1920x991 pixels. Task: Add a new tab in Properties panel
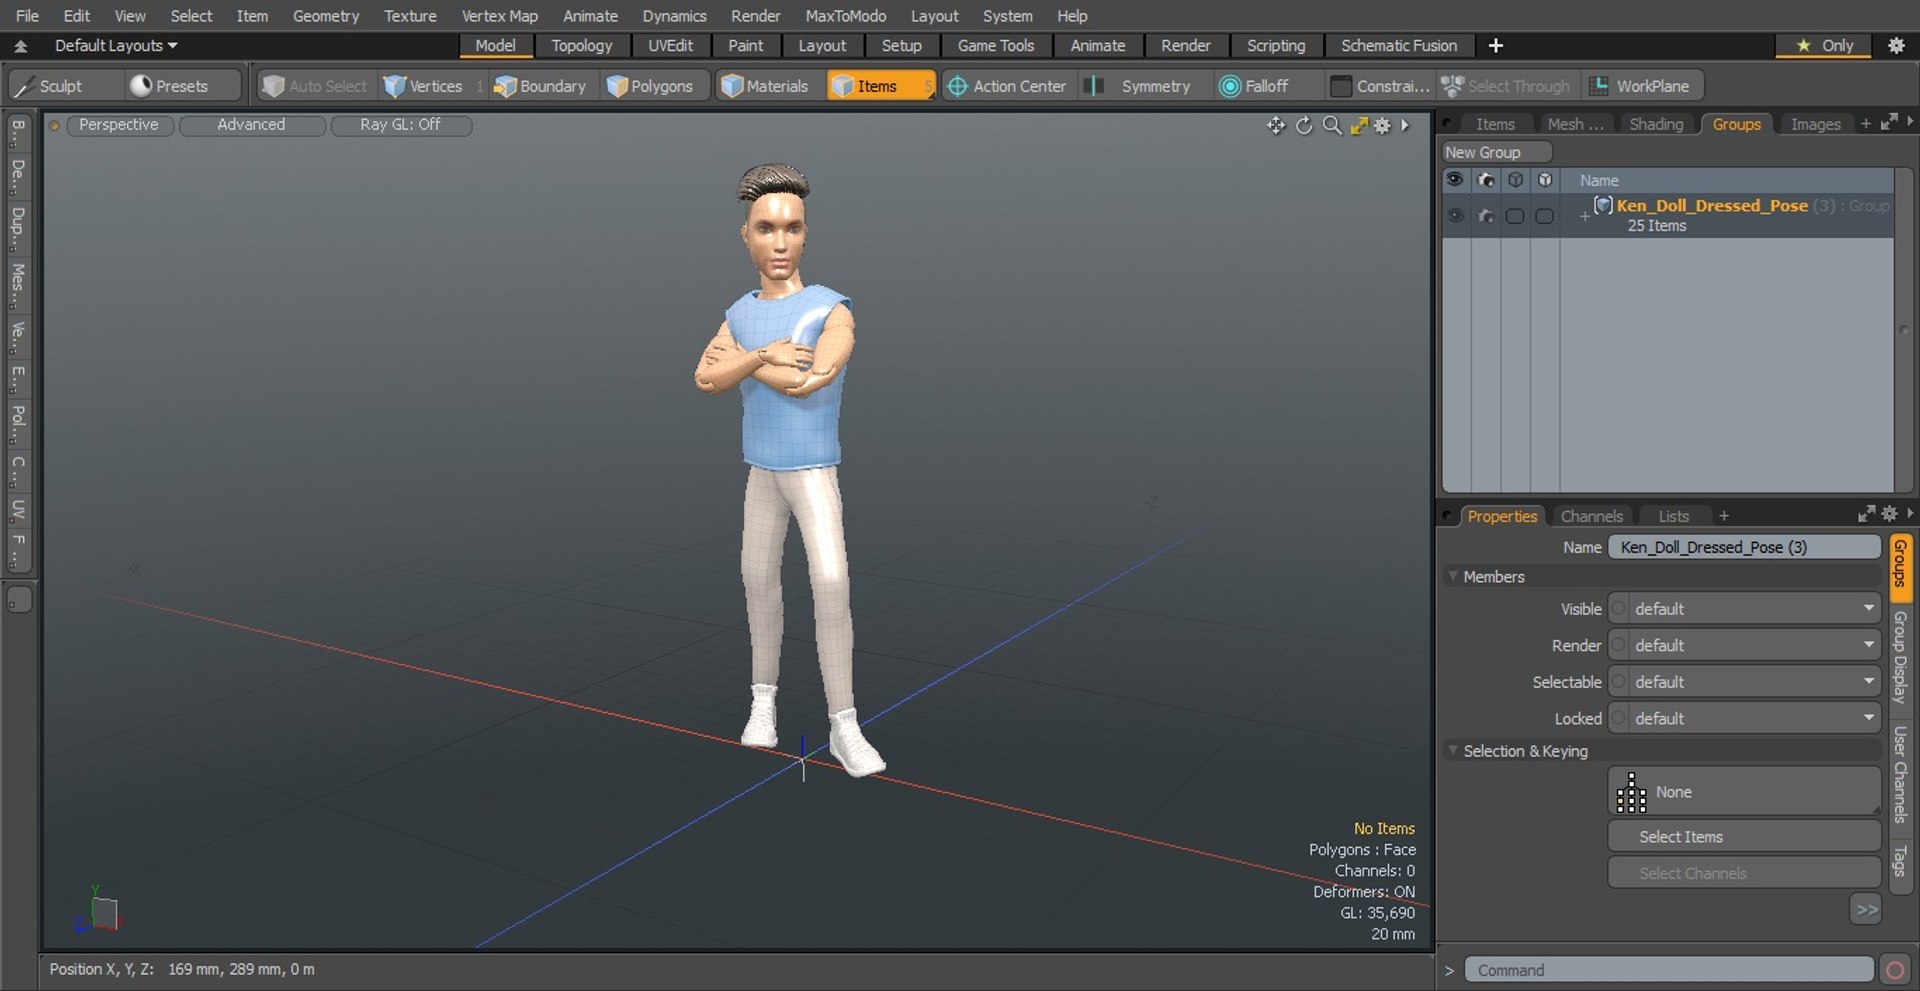(1724, 516)
